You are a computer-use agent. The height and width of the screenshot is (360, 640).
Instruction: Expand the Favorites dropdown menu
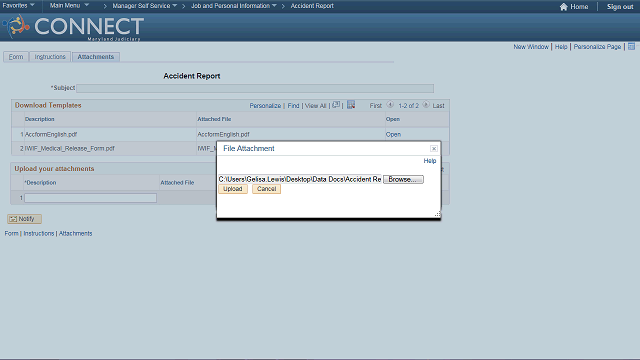pyautogui.click(x=19, y=6)
